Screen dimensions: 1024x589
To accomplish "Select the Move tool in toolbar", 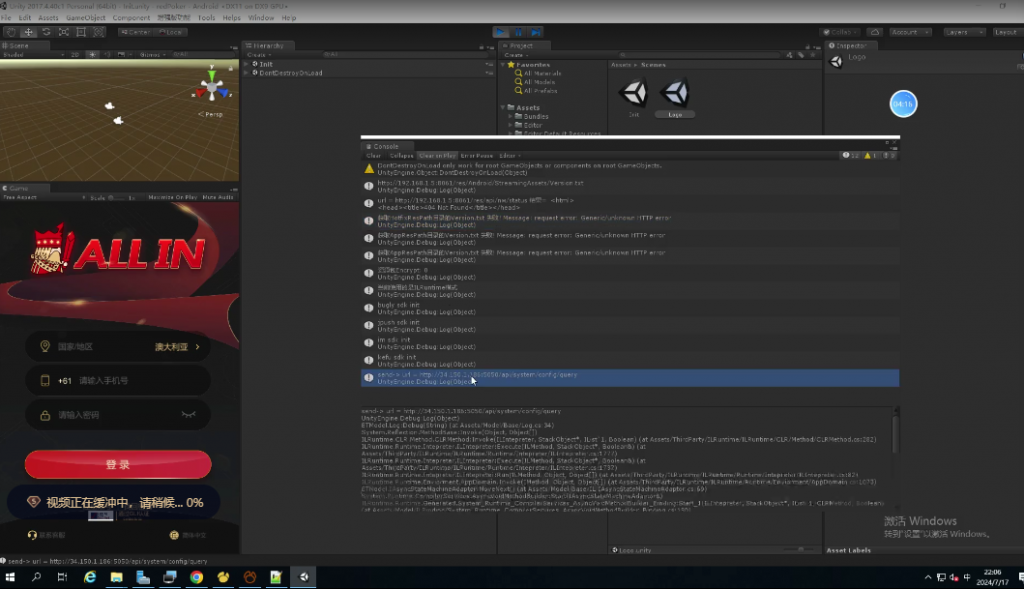I will [x=29, y=32].
